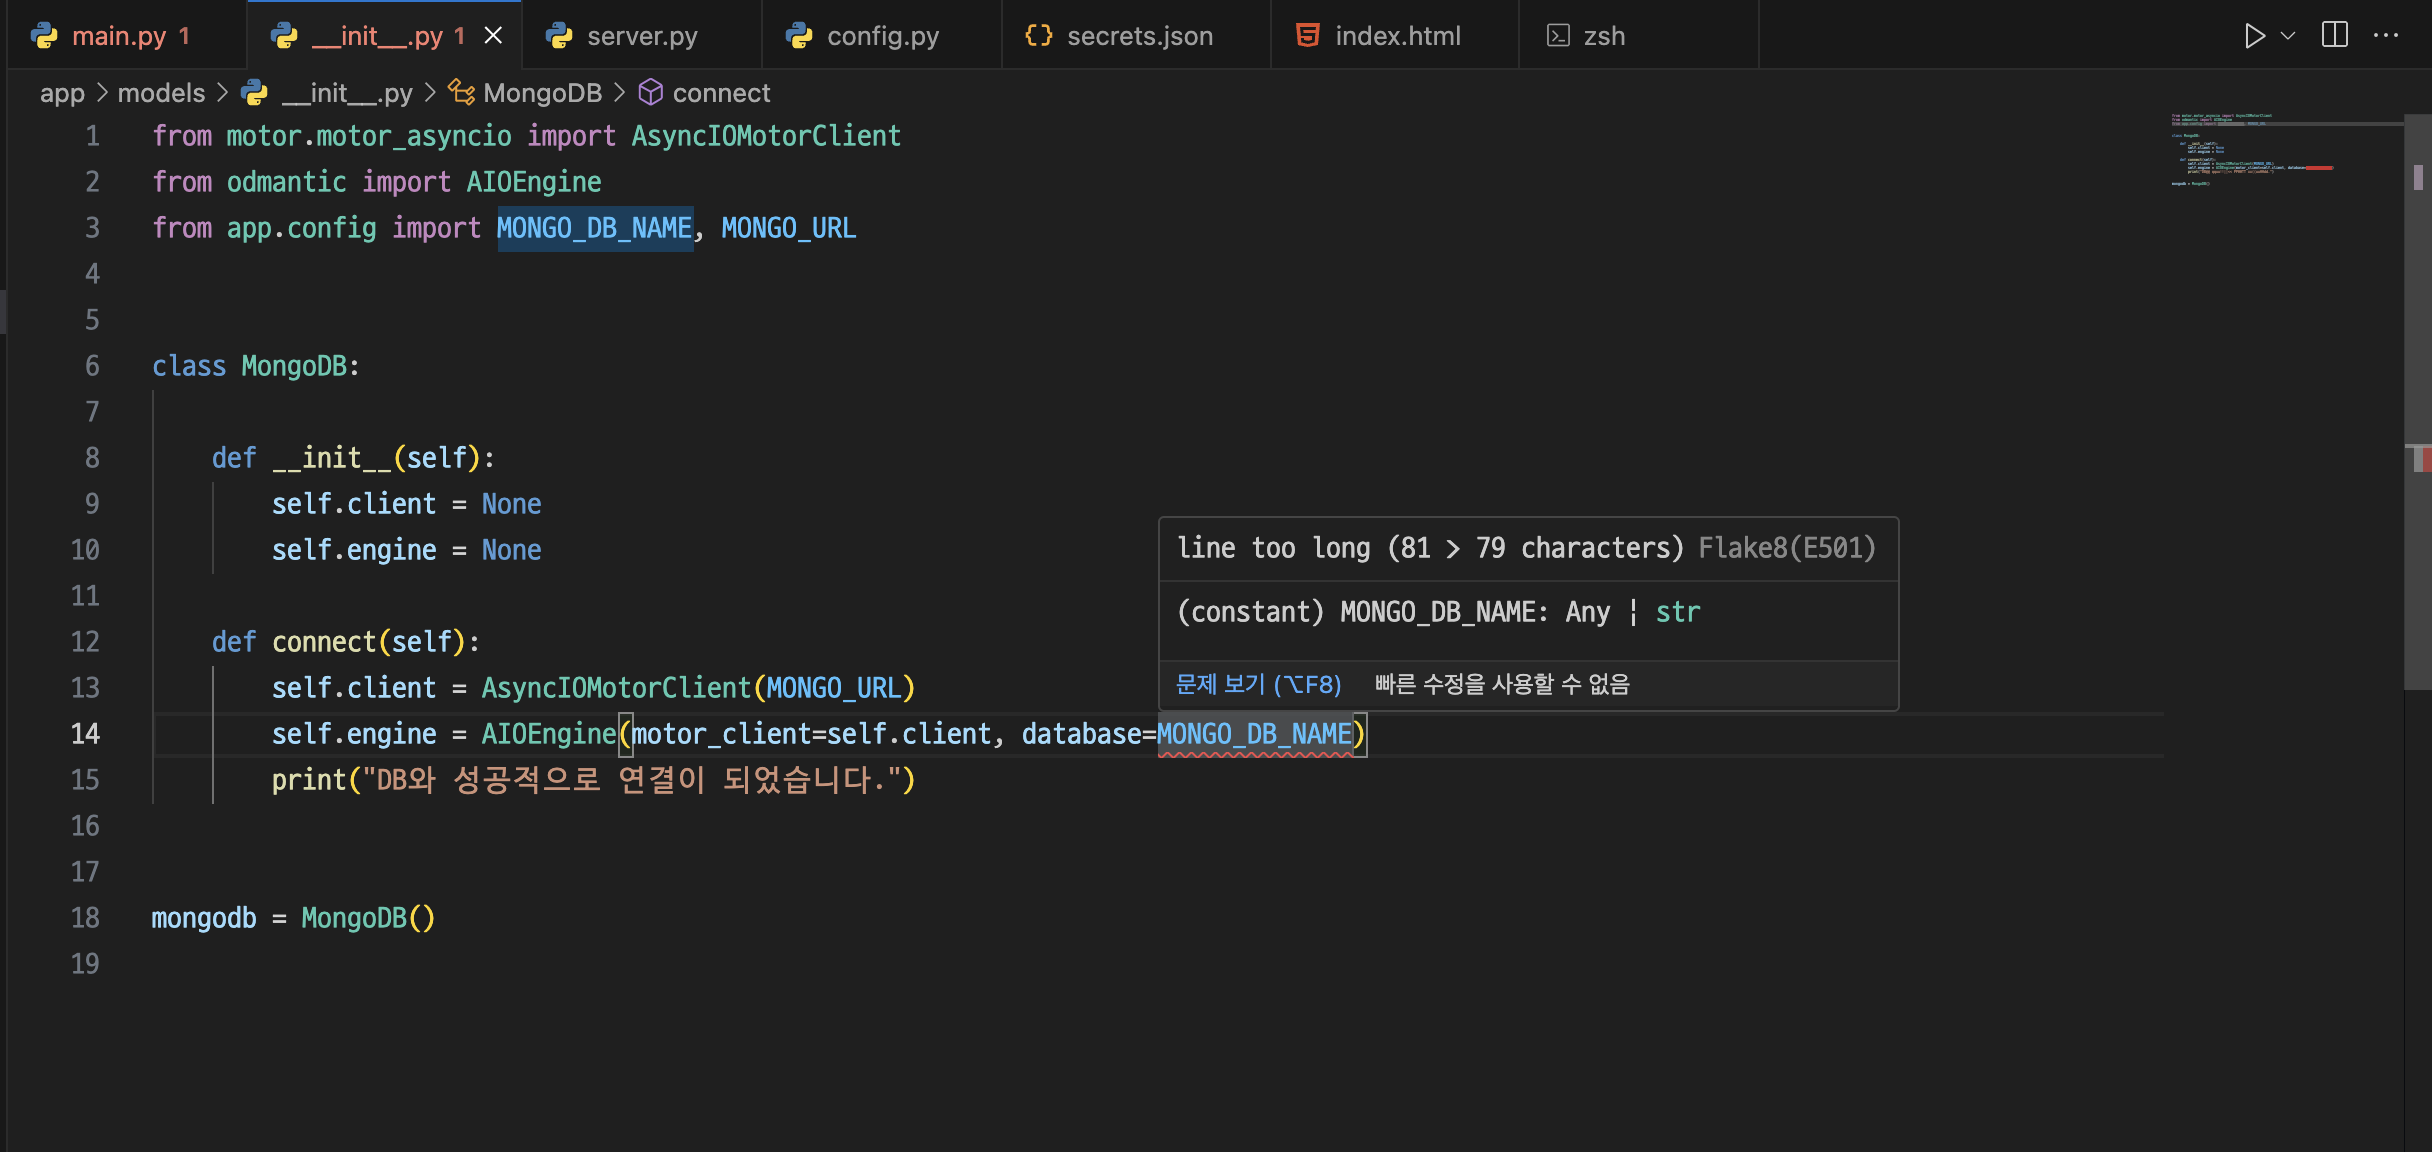Select the MongoDB class breadcrumb
The image size is (2432, 1152).
point(542,93)
